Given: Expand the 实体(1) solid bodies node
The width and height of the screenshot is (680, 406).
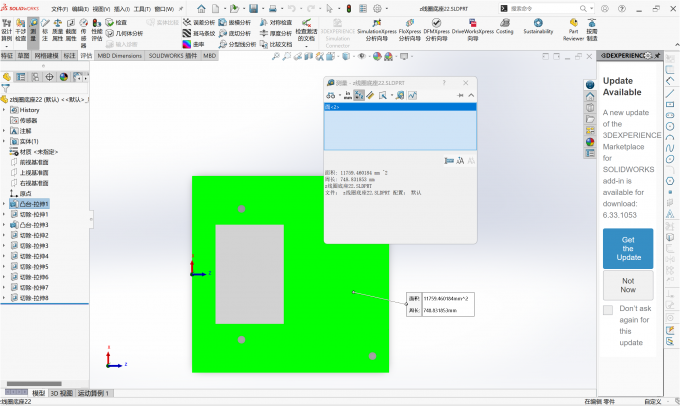Looking at the screenshot, I should point(4,141).
